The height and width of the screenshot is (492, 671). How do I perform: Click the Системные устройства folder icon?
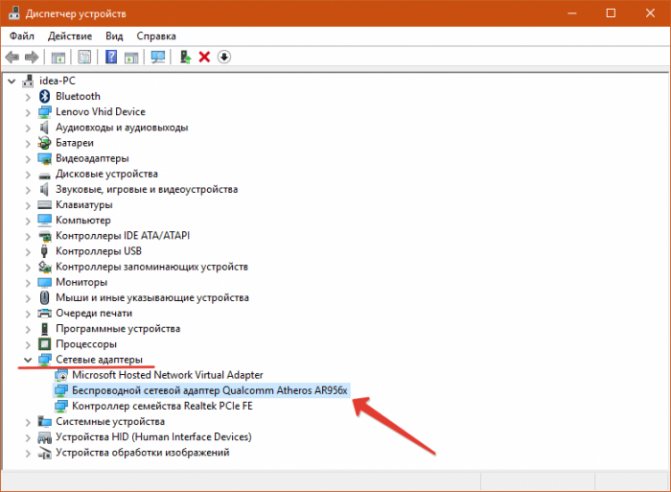click(45, 421)
